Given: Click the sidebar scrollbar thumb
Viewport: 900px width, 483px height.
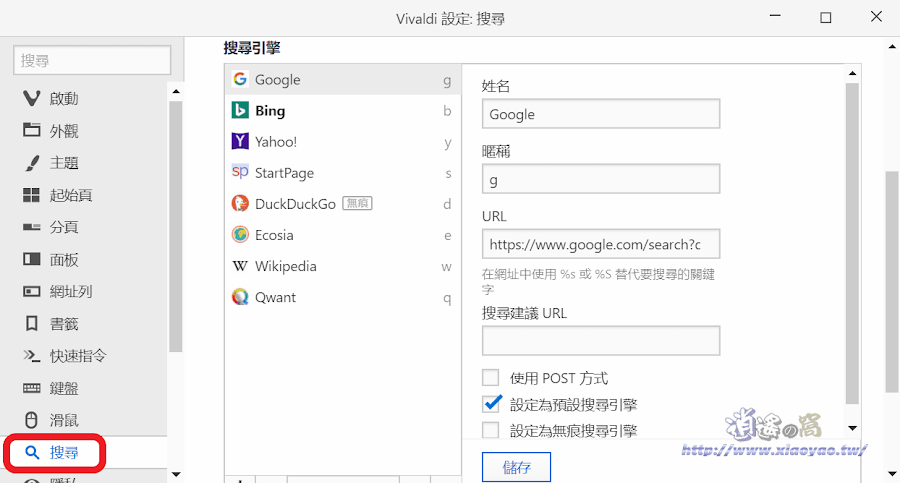Looking at the screenshot, I should [176, 226].
